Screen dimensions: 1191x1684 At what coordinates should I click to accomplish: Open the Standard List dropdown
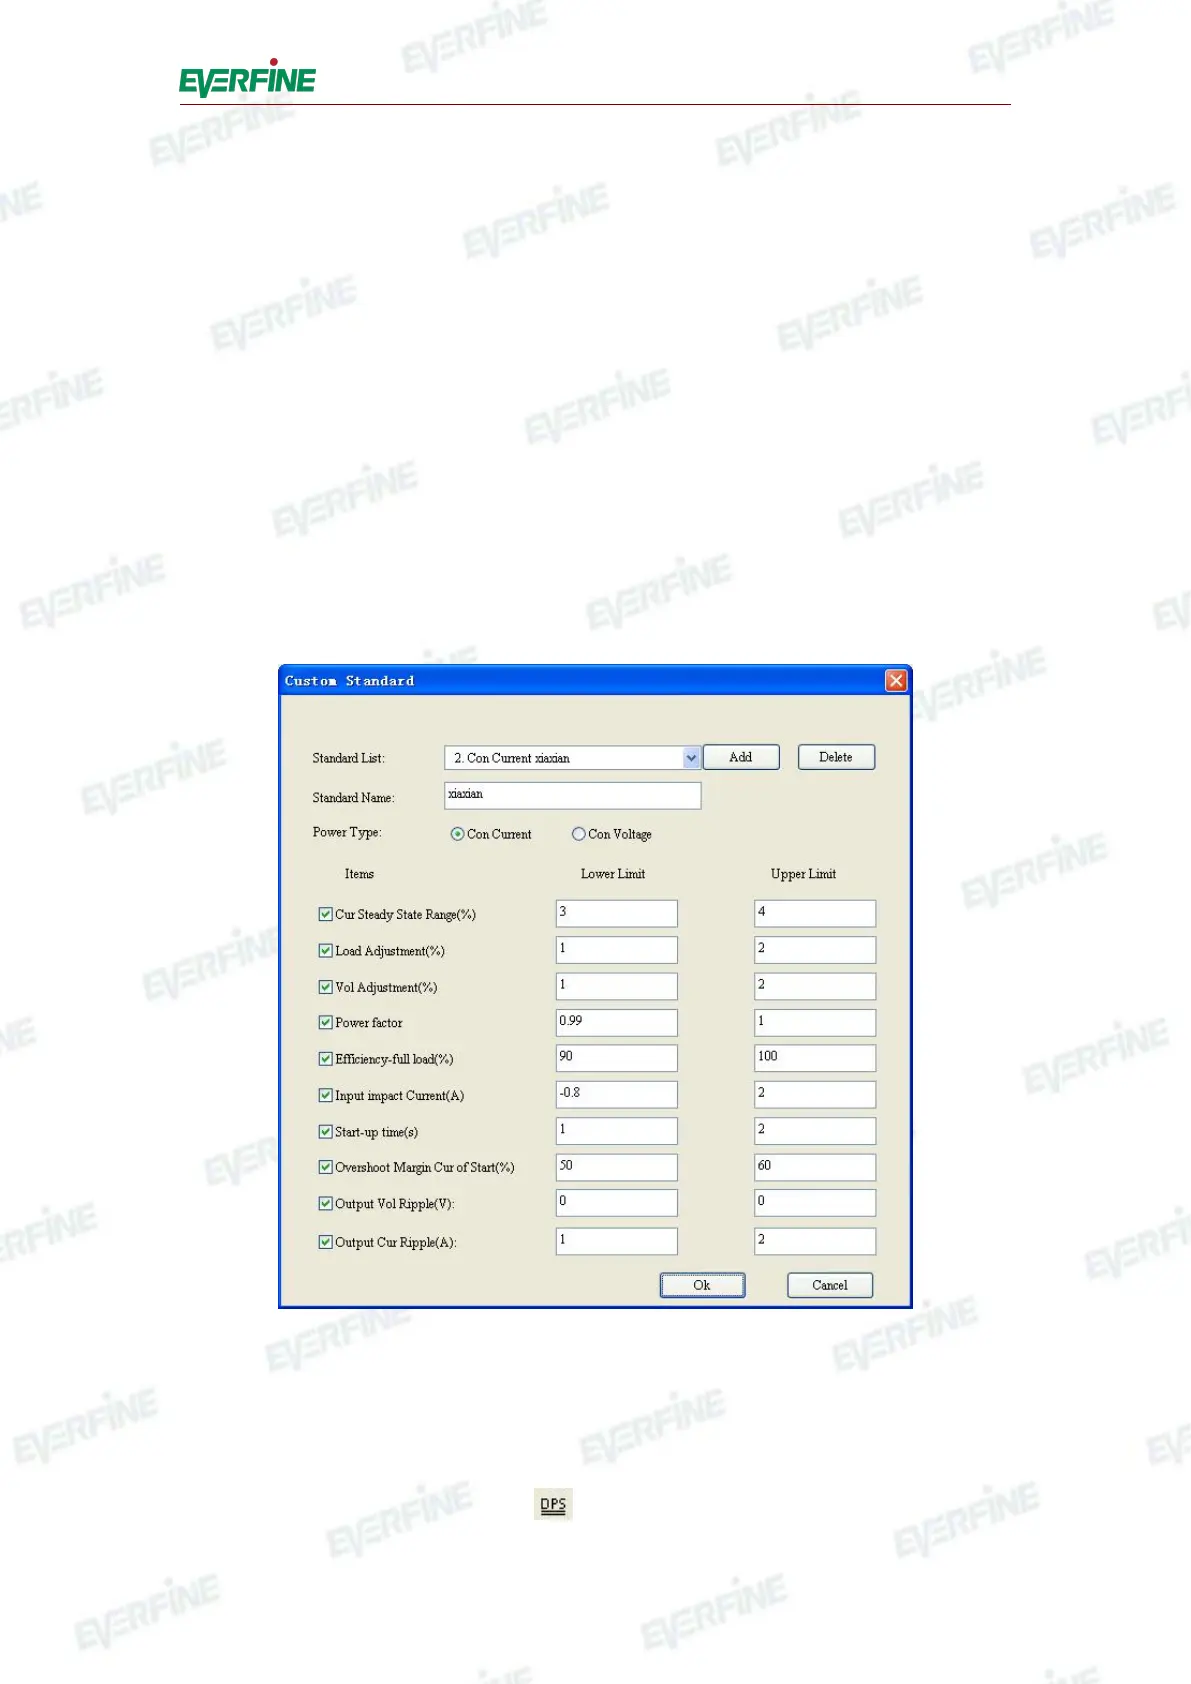[x=691, y=758]
